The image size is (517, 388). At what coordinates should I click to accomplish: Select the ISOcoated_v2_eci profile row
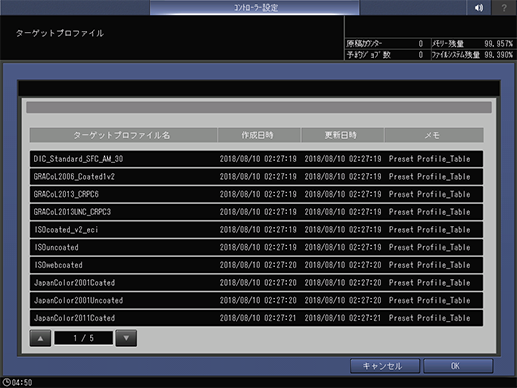click(x=256, y=229)
